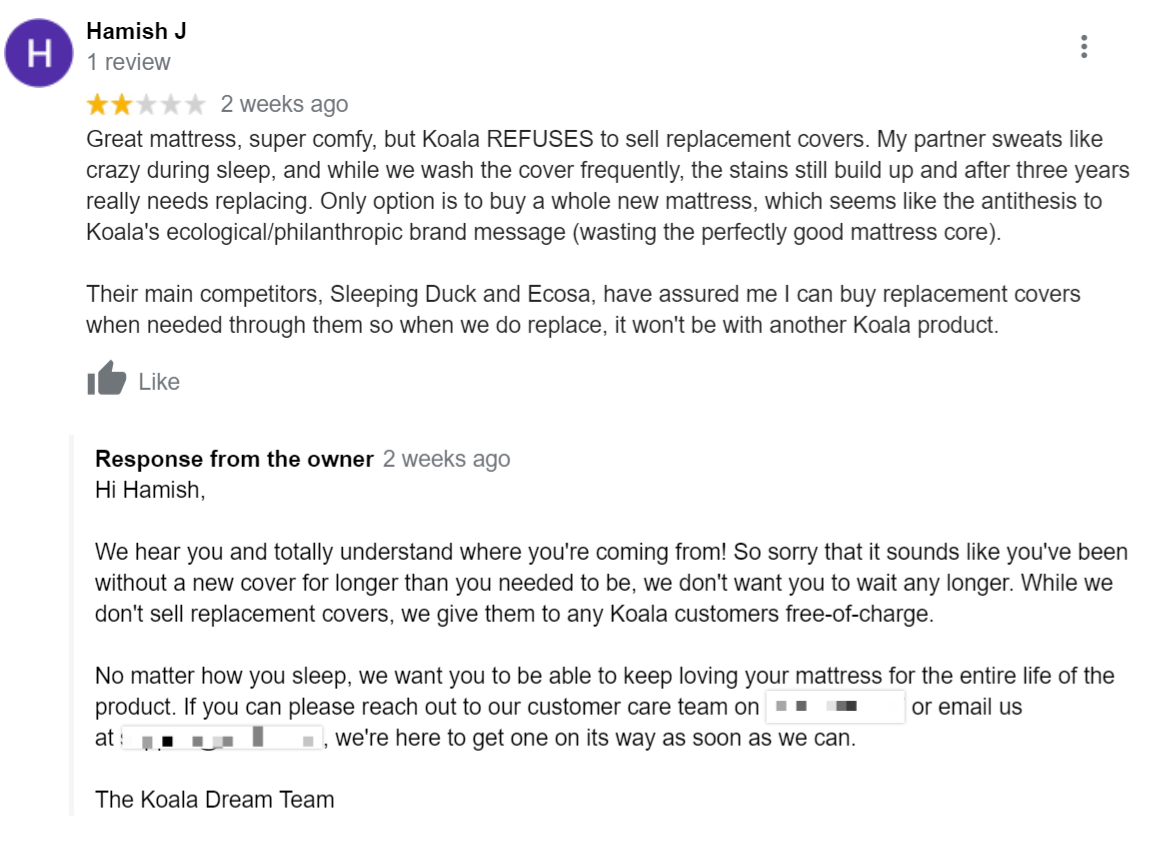The height and width of the screenshot is (848, 1165).
Task: Click the owner response's "2 weeks ago" timestamp
Action: coord(446,459)
